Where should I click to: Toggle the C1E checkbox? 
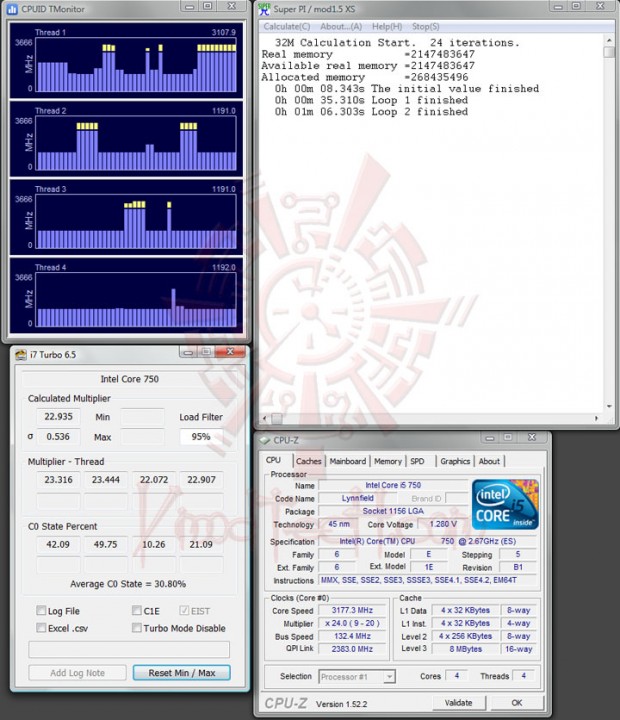click(136, 610)
